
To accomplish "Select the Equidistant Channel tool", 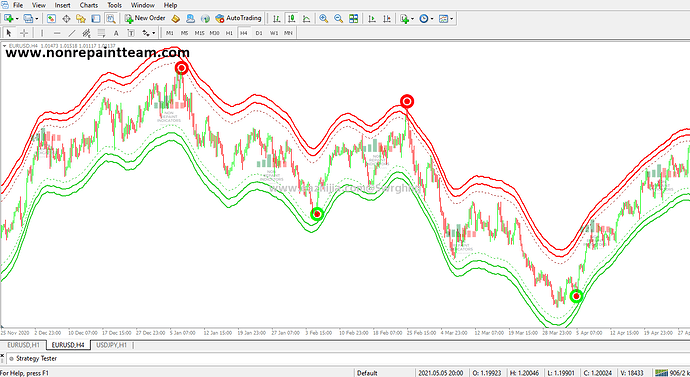I will click(x=86, y=33).
